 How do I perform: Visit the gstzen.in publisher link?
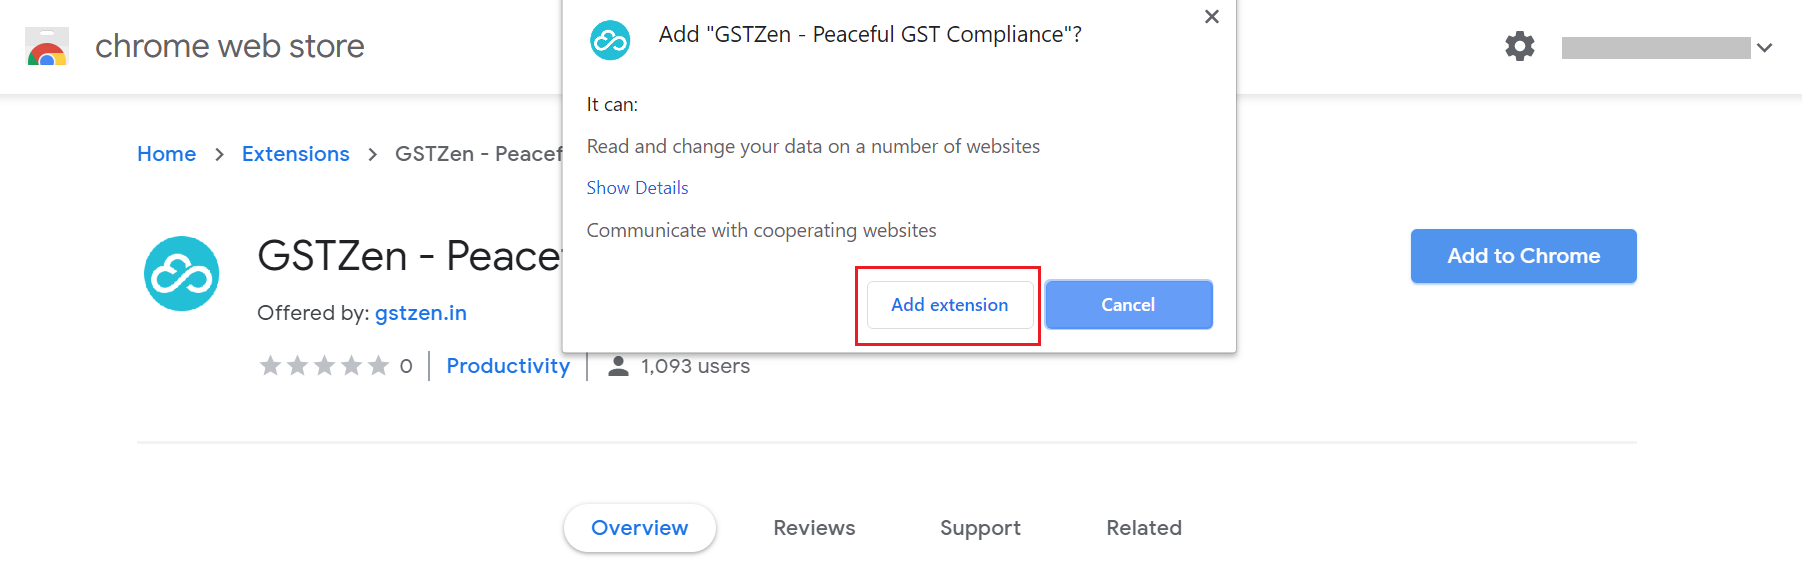click(x=421, y=313)
